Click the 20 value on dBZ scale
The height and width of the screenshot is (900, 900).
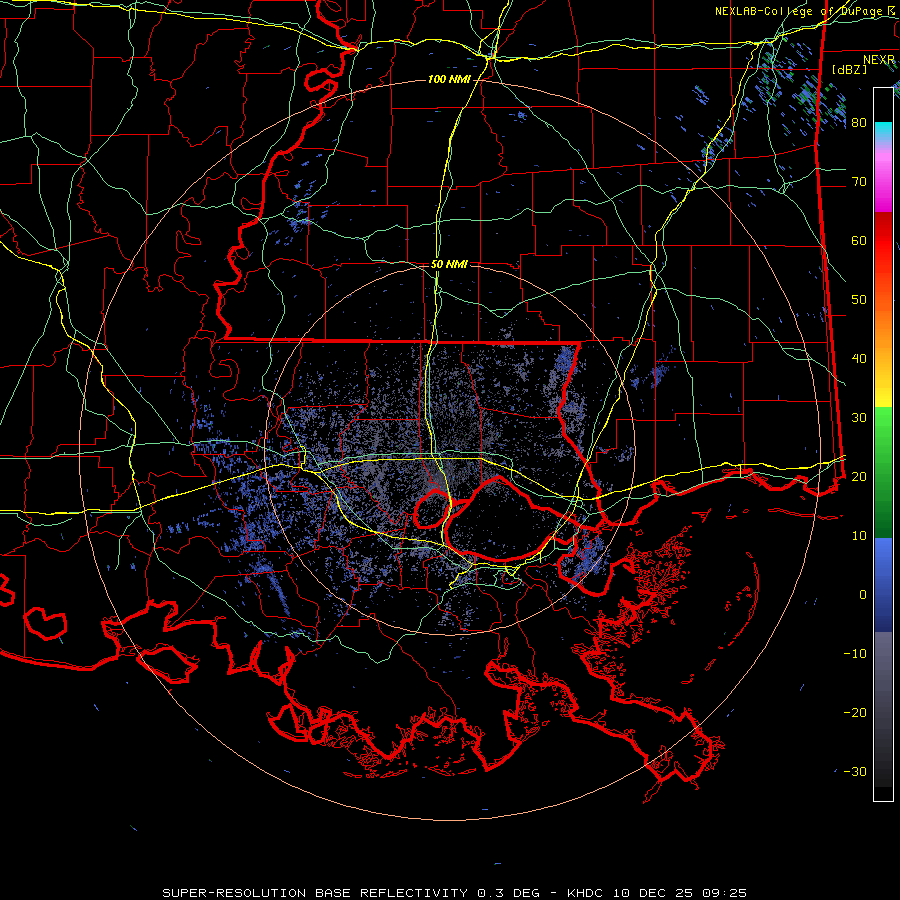click(x=859, y=476)
